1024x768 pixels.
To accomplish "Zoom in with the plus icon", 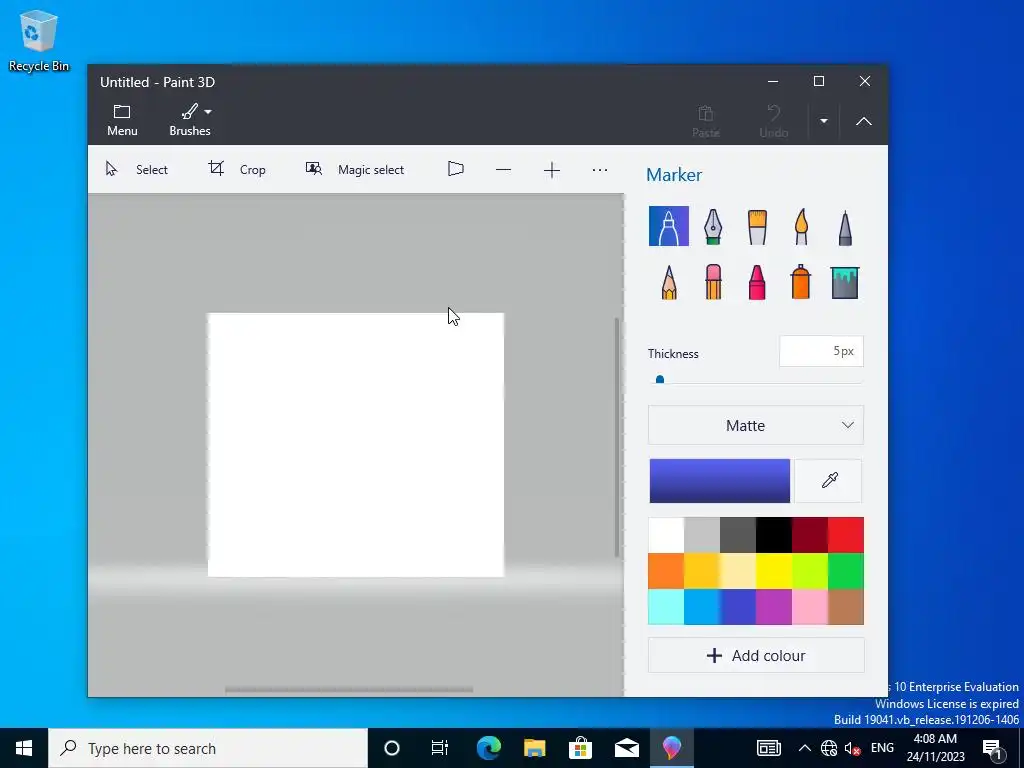I will [552, 170].
